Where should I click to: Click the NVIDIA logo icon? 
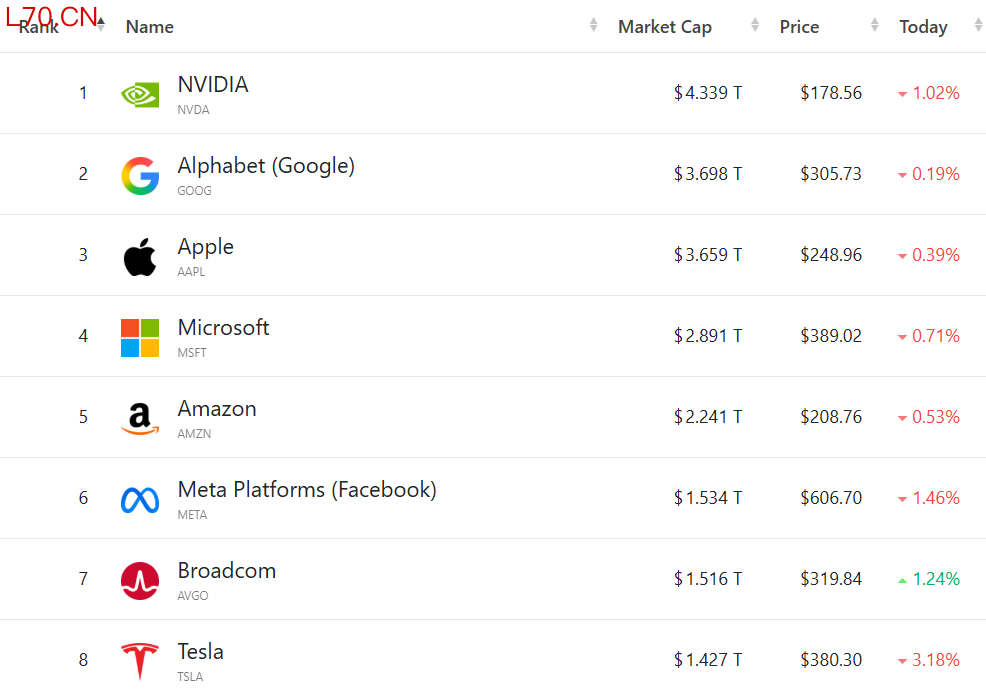pyautogui.click(x=140, y=94)
